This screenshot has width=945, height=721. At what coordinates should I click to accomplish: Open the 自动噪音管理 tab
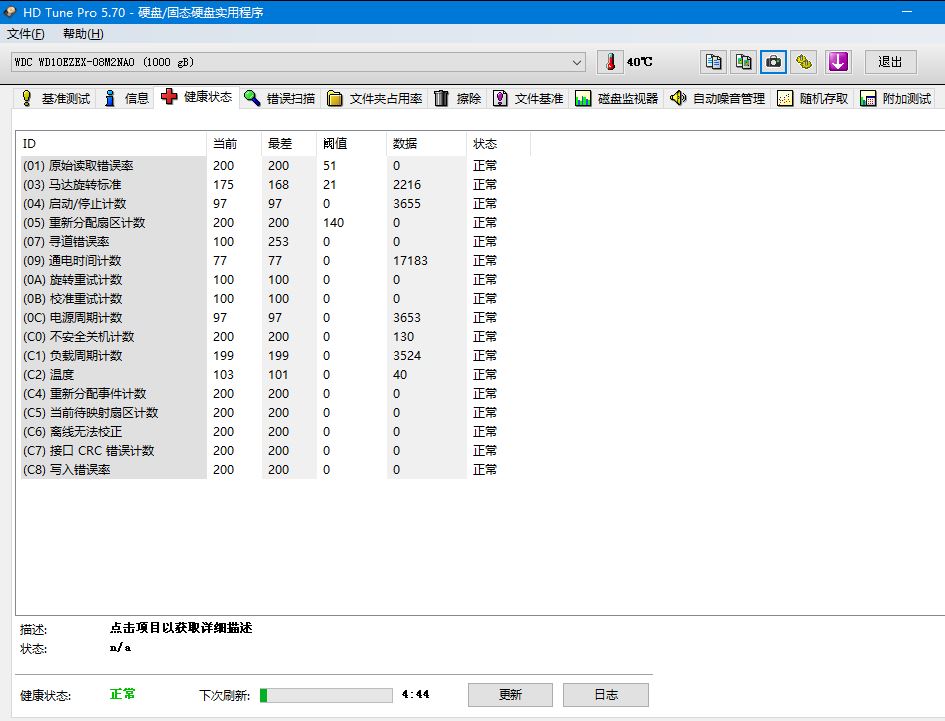pyautogui.click(x=717, y=98)
